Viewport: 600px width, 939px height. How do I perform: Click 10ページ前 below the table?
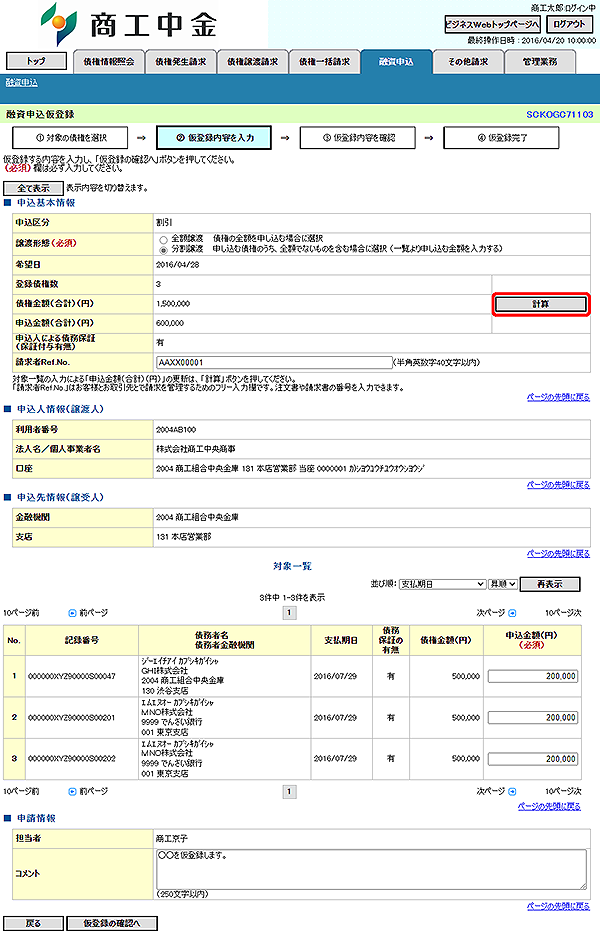pos(22,791)
